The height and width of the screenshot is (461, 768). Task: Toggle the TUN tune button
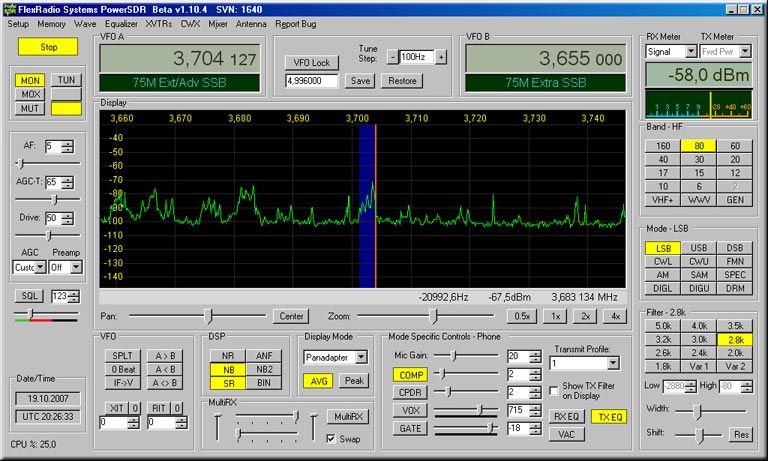(66, 80)
